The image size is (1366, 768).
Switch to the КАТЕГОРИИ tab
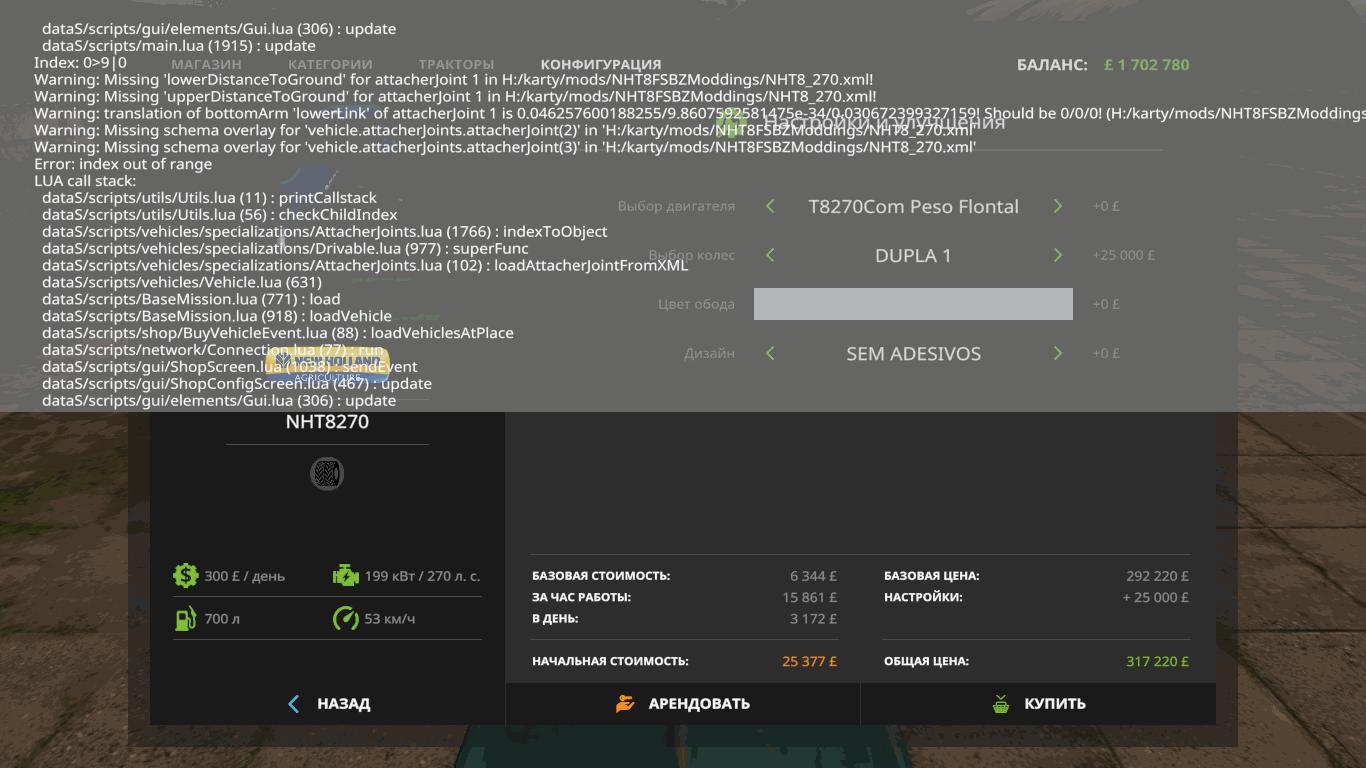(x=330, y=64)
